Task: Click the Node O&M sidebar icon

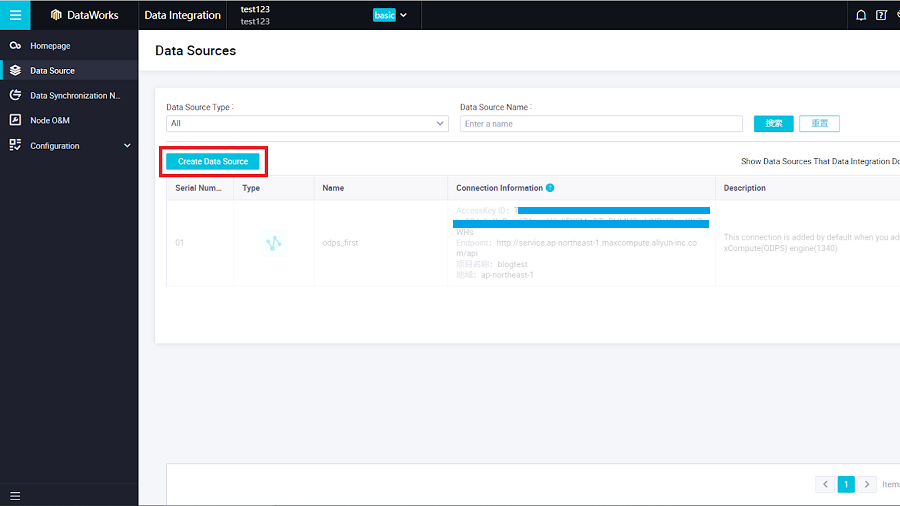Action: 15,120
